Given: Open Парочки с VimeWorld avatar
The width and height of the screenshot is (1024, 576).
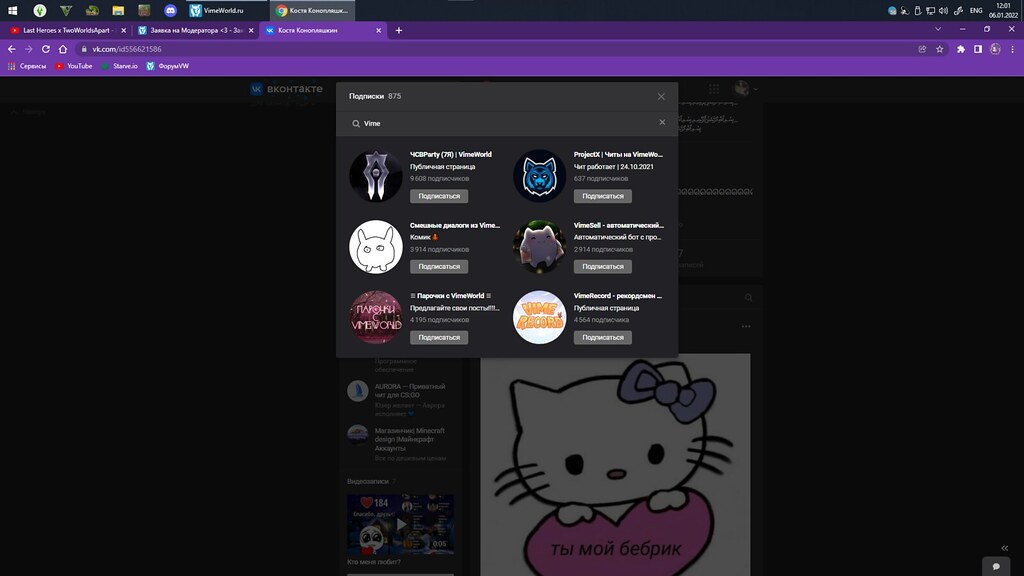Looking at the screenshot, I should tap(376, 317).
